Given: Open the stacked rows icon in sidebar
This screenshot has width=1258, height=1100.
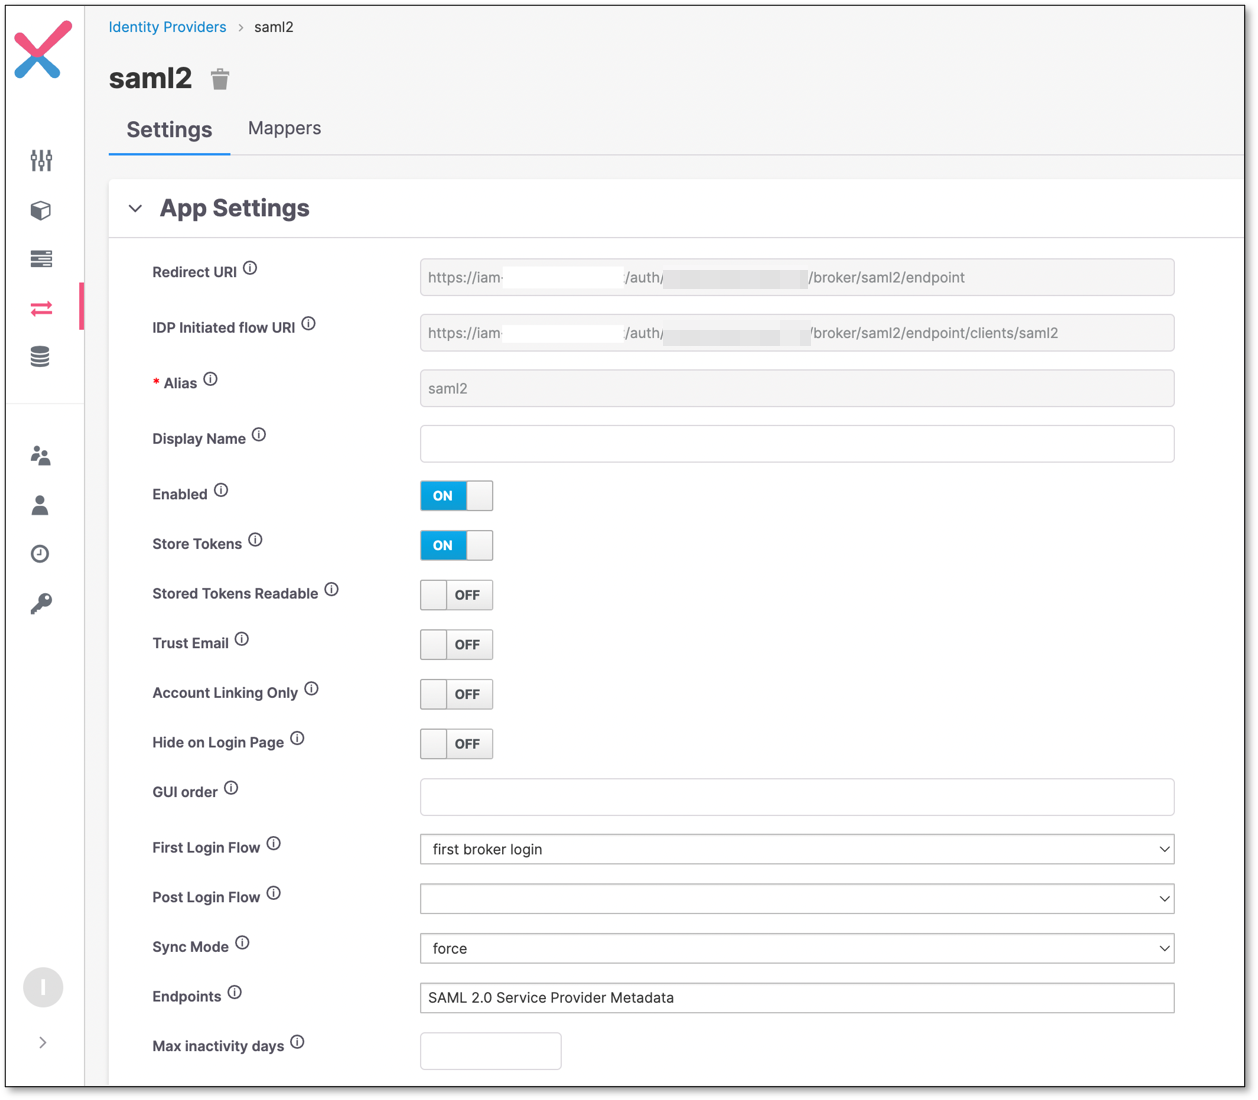Looking at the screenshot, I should pyautogui.click(x=41, y=259).
